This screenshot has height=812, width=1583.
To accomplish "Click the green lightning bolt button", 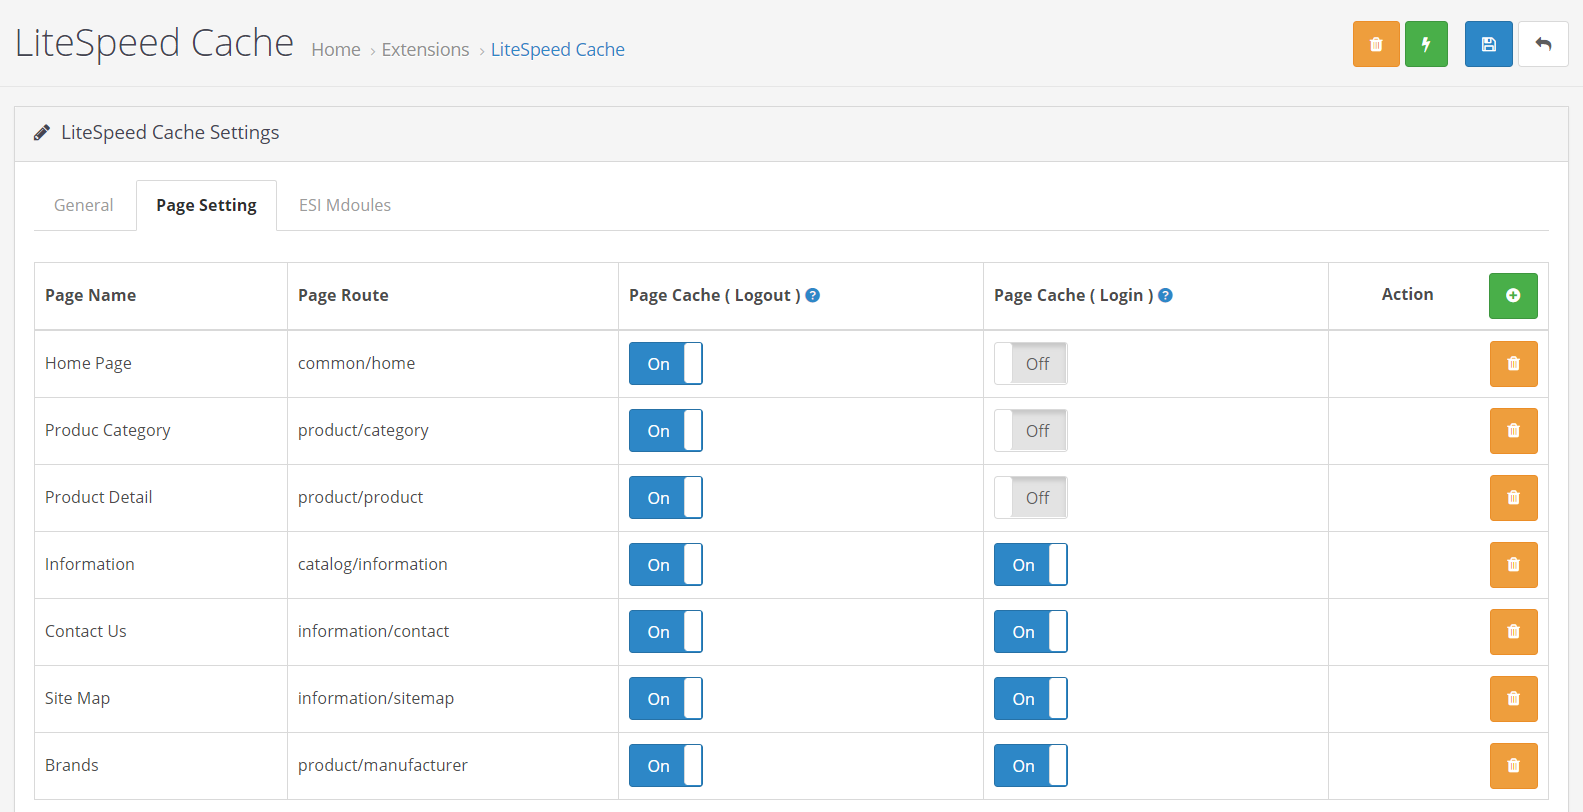I will [1426, 44].
